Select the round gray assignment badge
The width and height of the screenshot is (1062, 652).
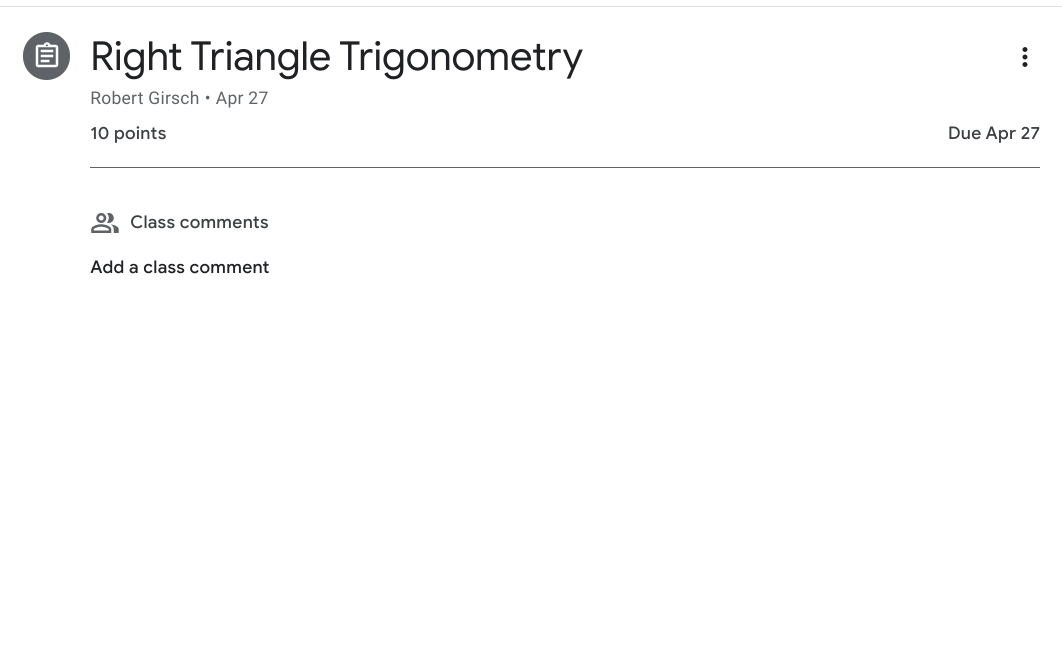[47, 56]
